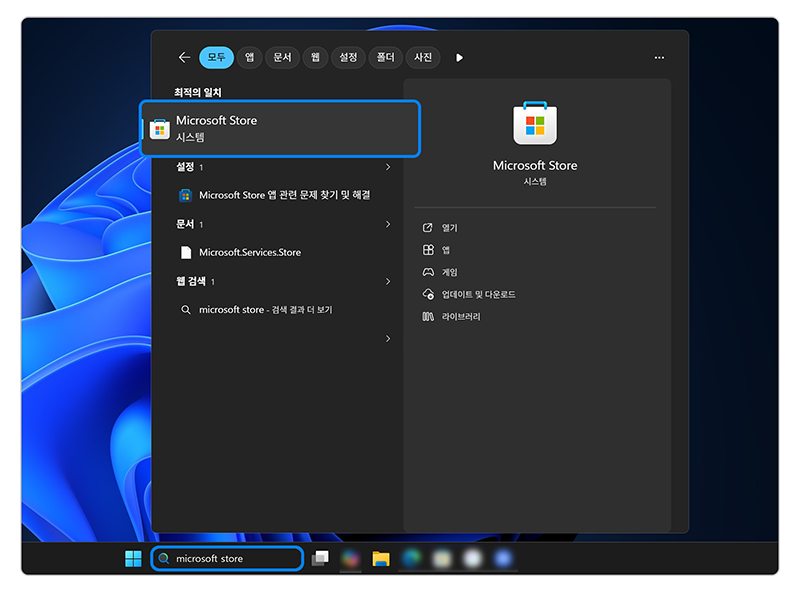
Task: Click the 최적의 일치 heading
Action: click(198, 92)
